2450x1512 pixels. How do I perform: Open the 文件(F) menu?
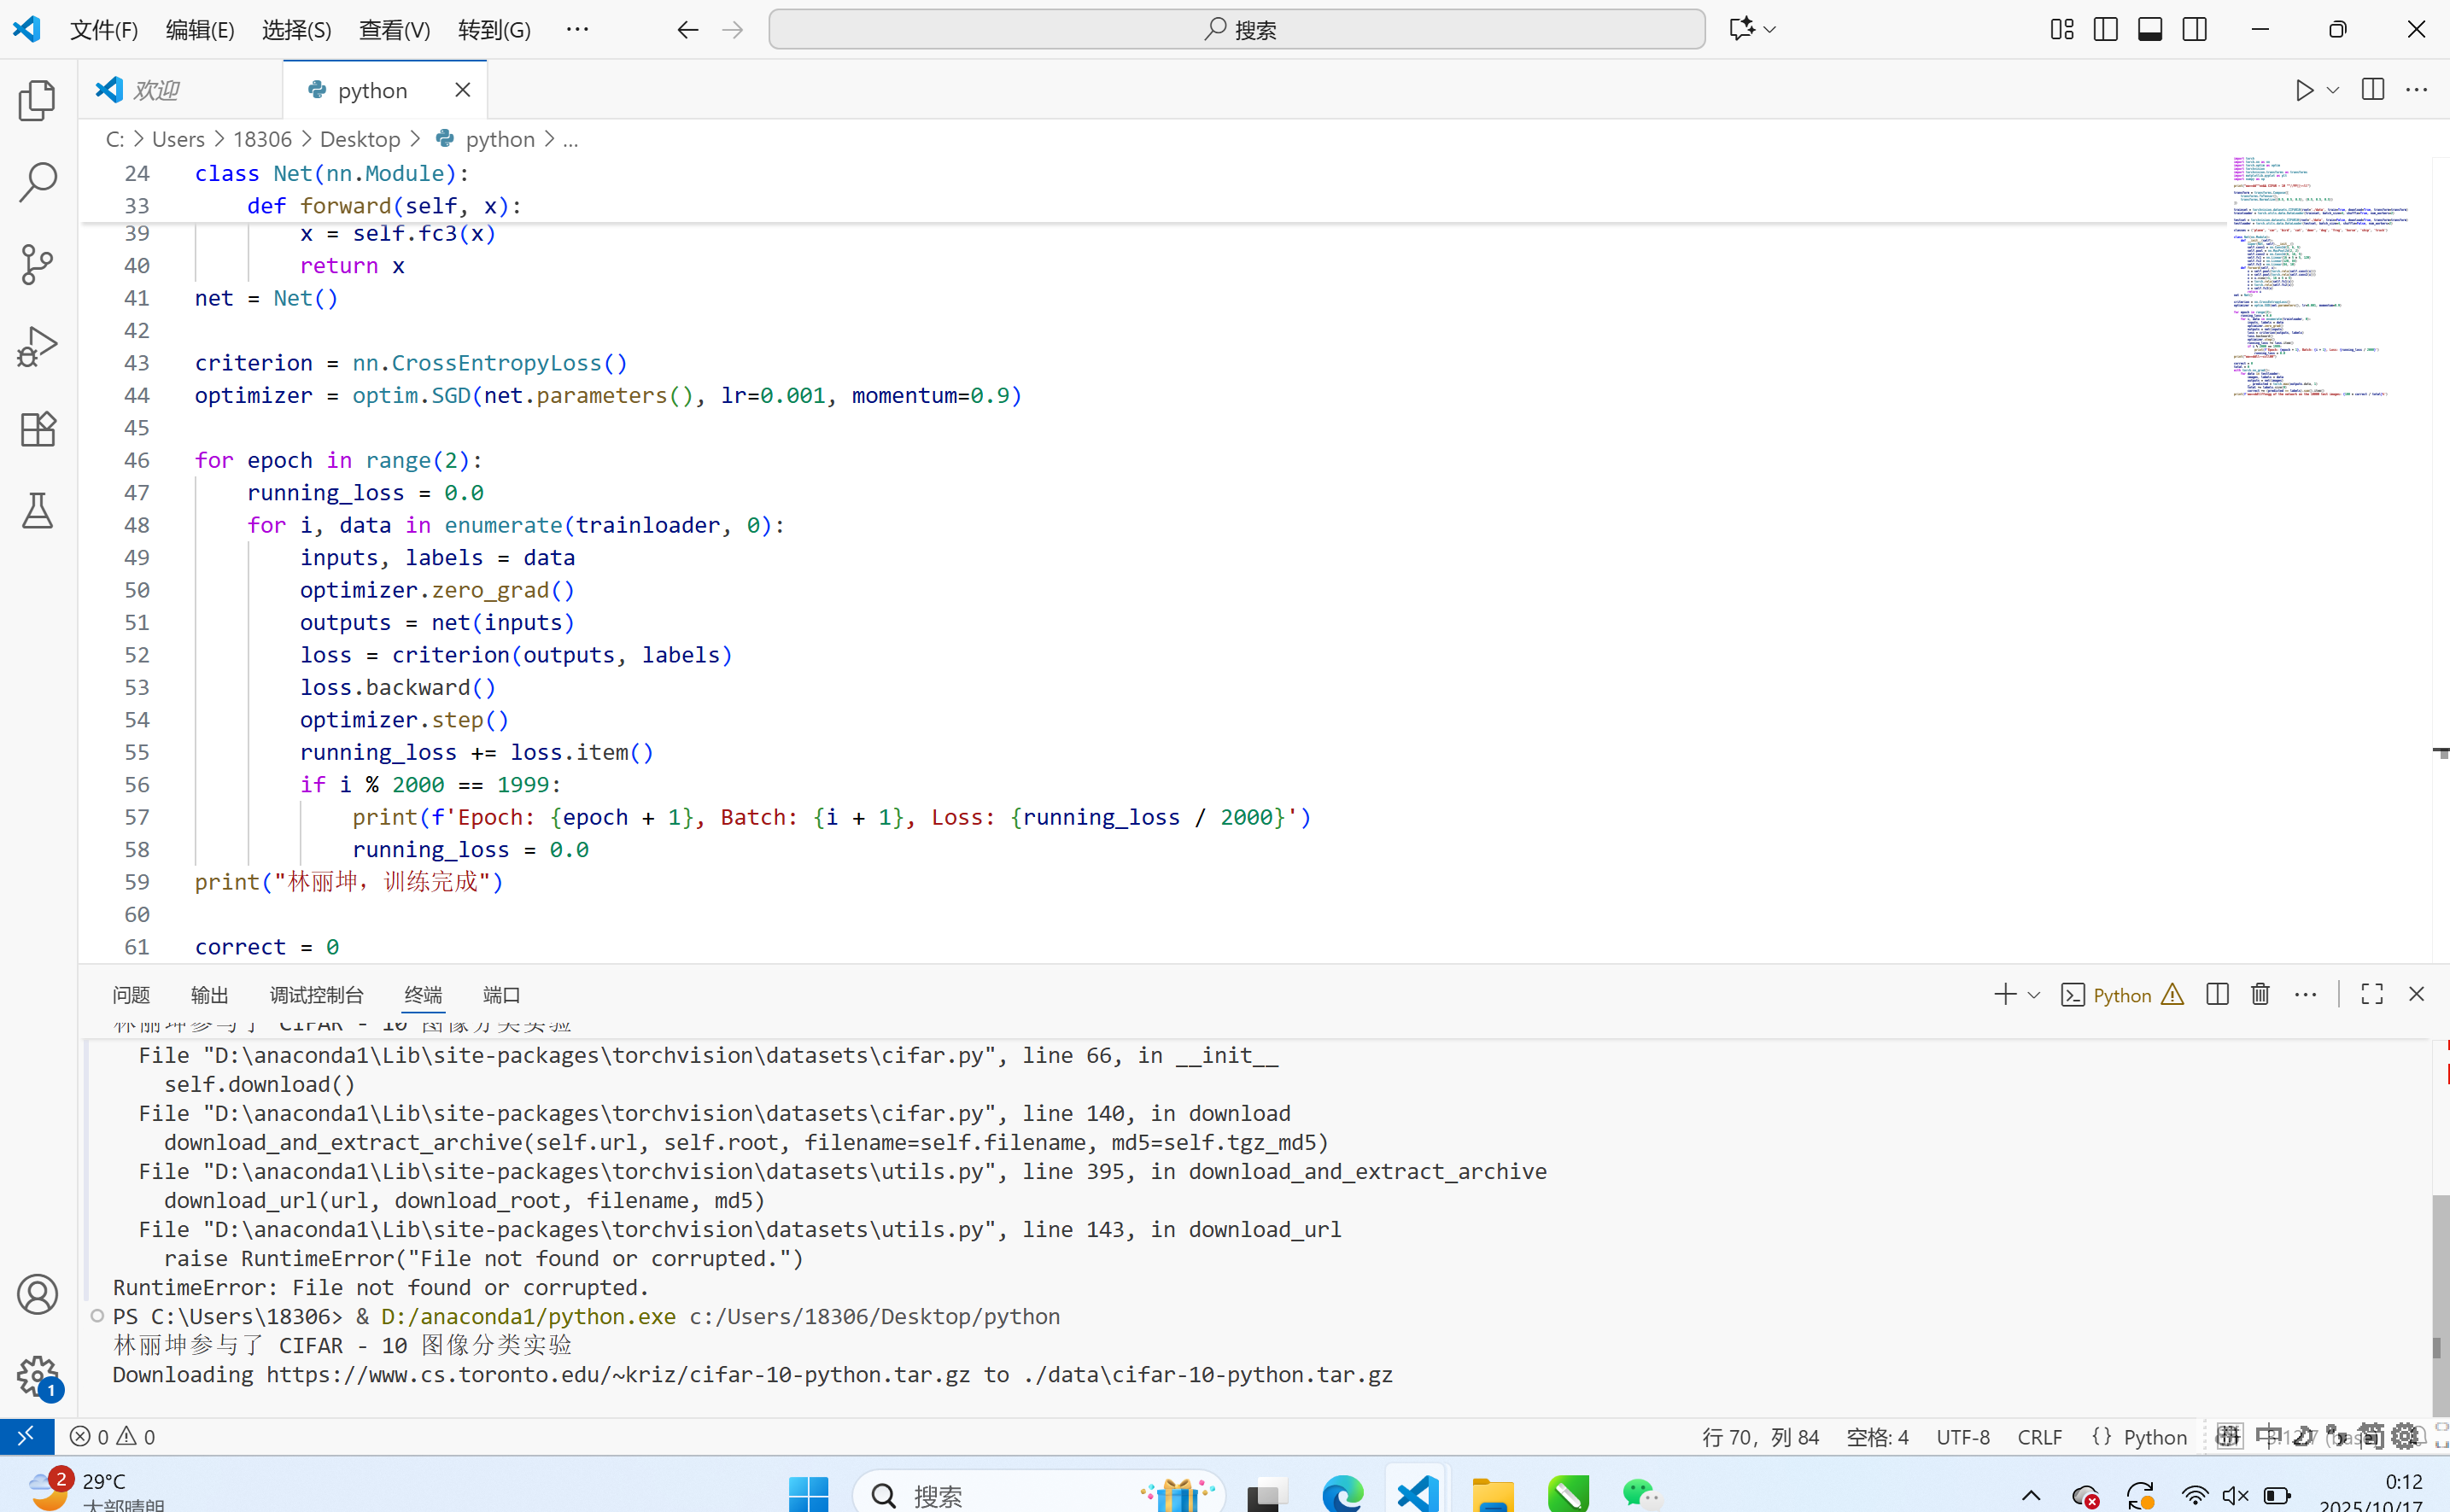click(x=103, y=30)
